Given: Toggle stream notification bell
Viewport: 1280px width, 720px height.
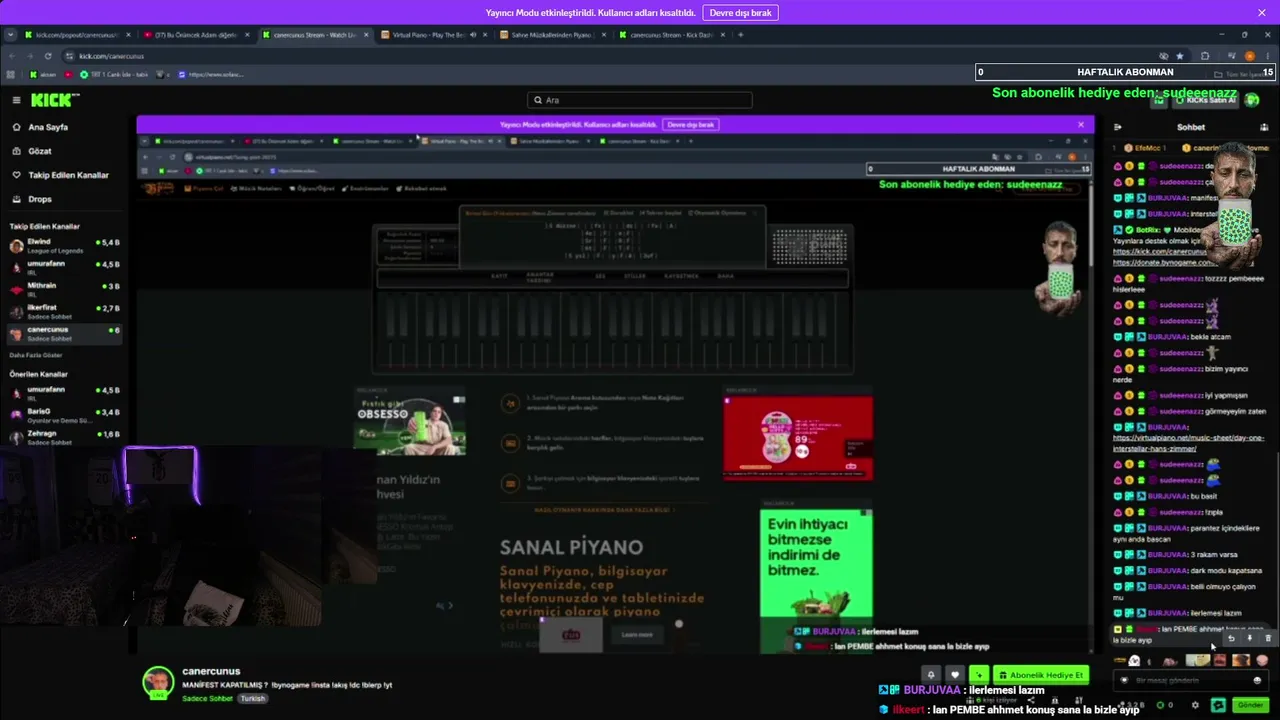Looking at the screenshot, I should click(931, 675).
